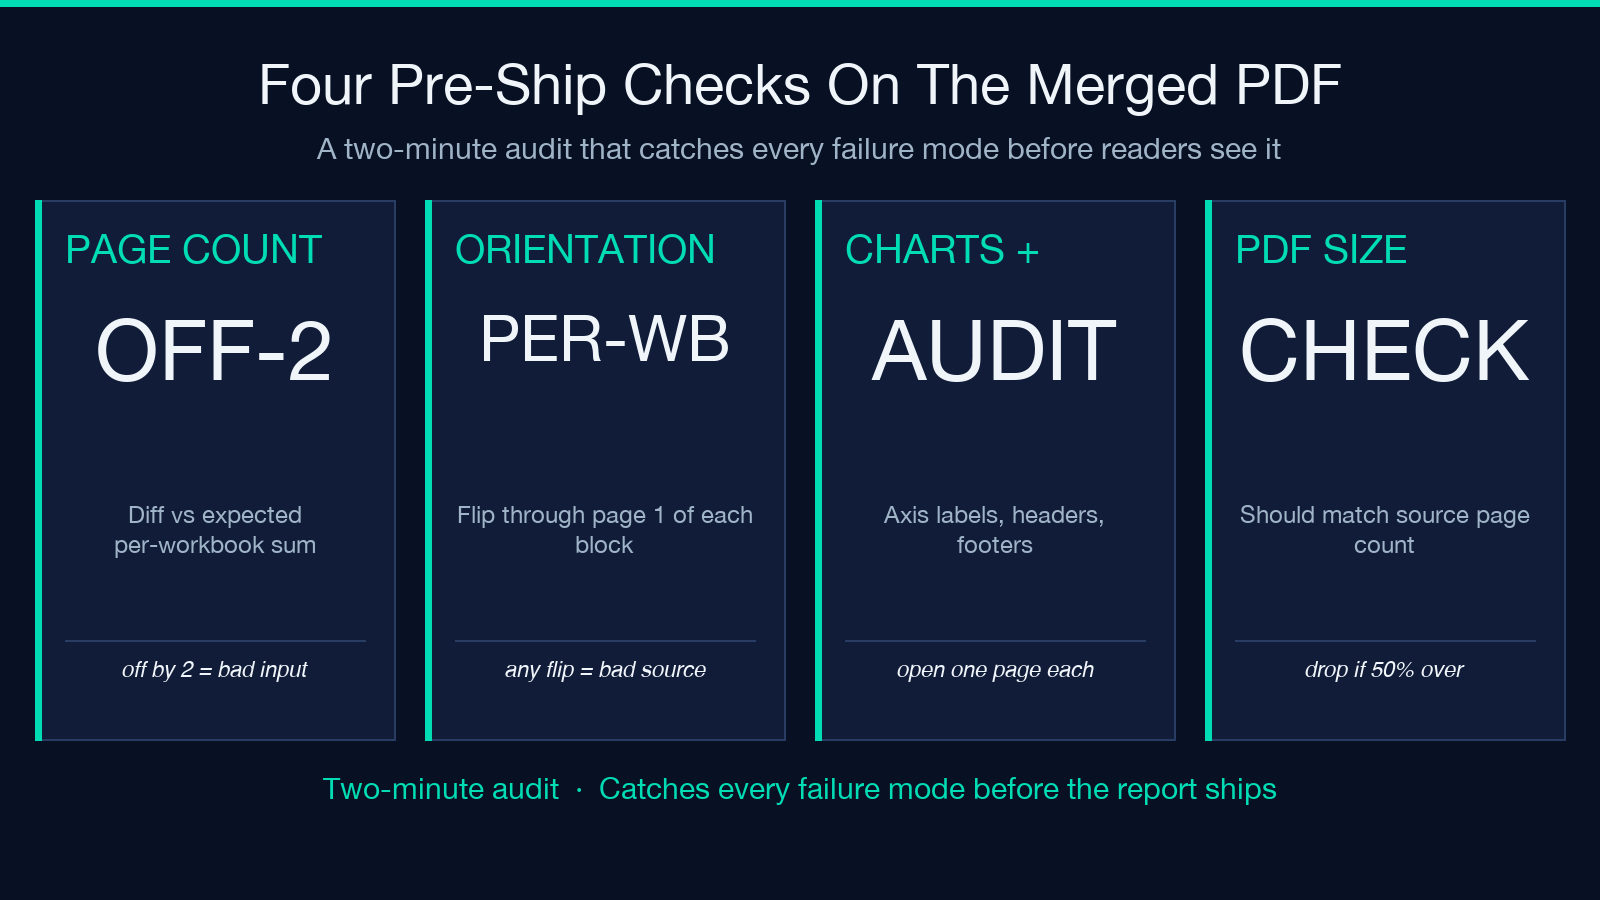Image resolution: width=1600 pixels, height=900 pixels.
Task: Click 'Should match source page count' description
Action: point(1385,530)
